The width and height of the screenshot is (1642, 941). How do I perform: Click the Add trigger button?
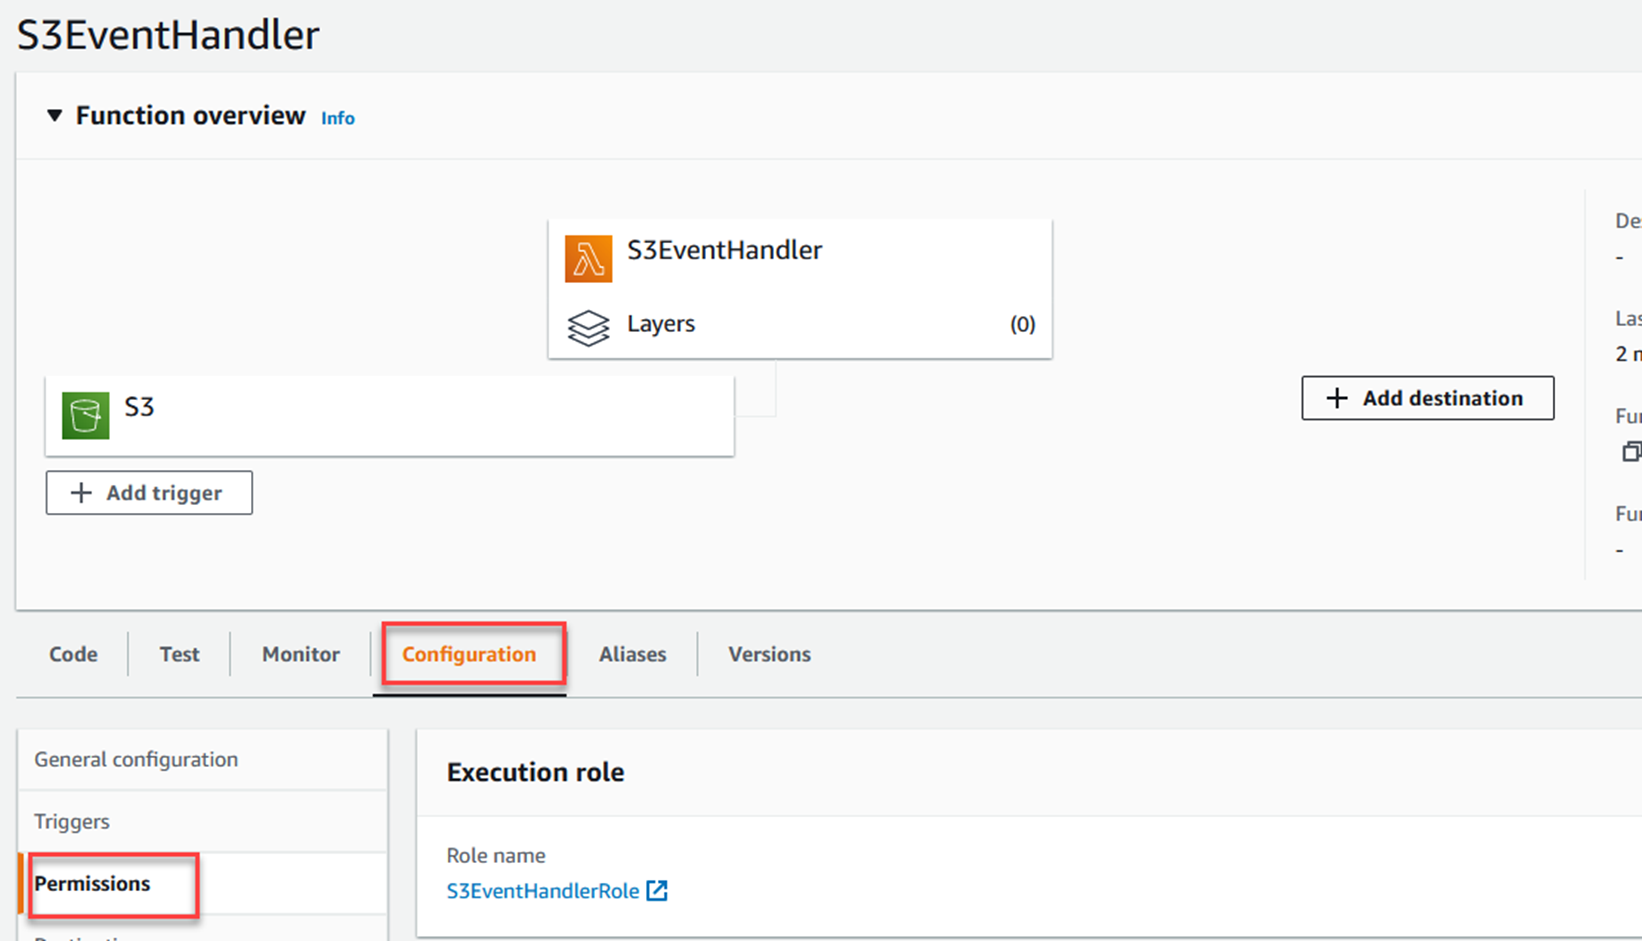click(x=149, y=493)
